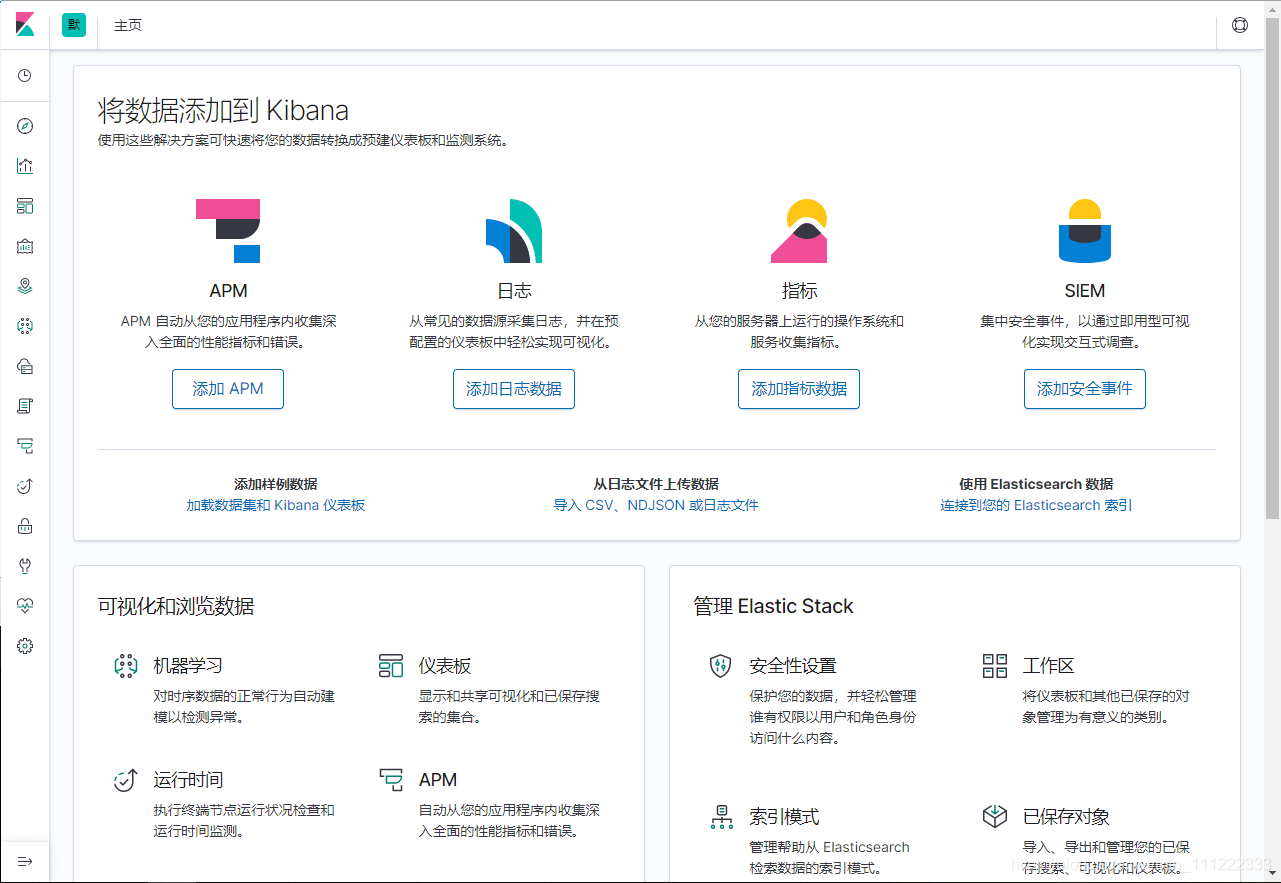Click the 运行时间 card icon
This screenshot has width=1281, height=883.
pos(125,780)
